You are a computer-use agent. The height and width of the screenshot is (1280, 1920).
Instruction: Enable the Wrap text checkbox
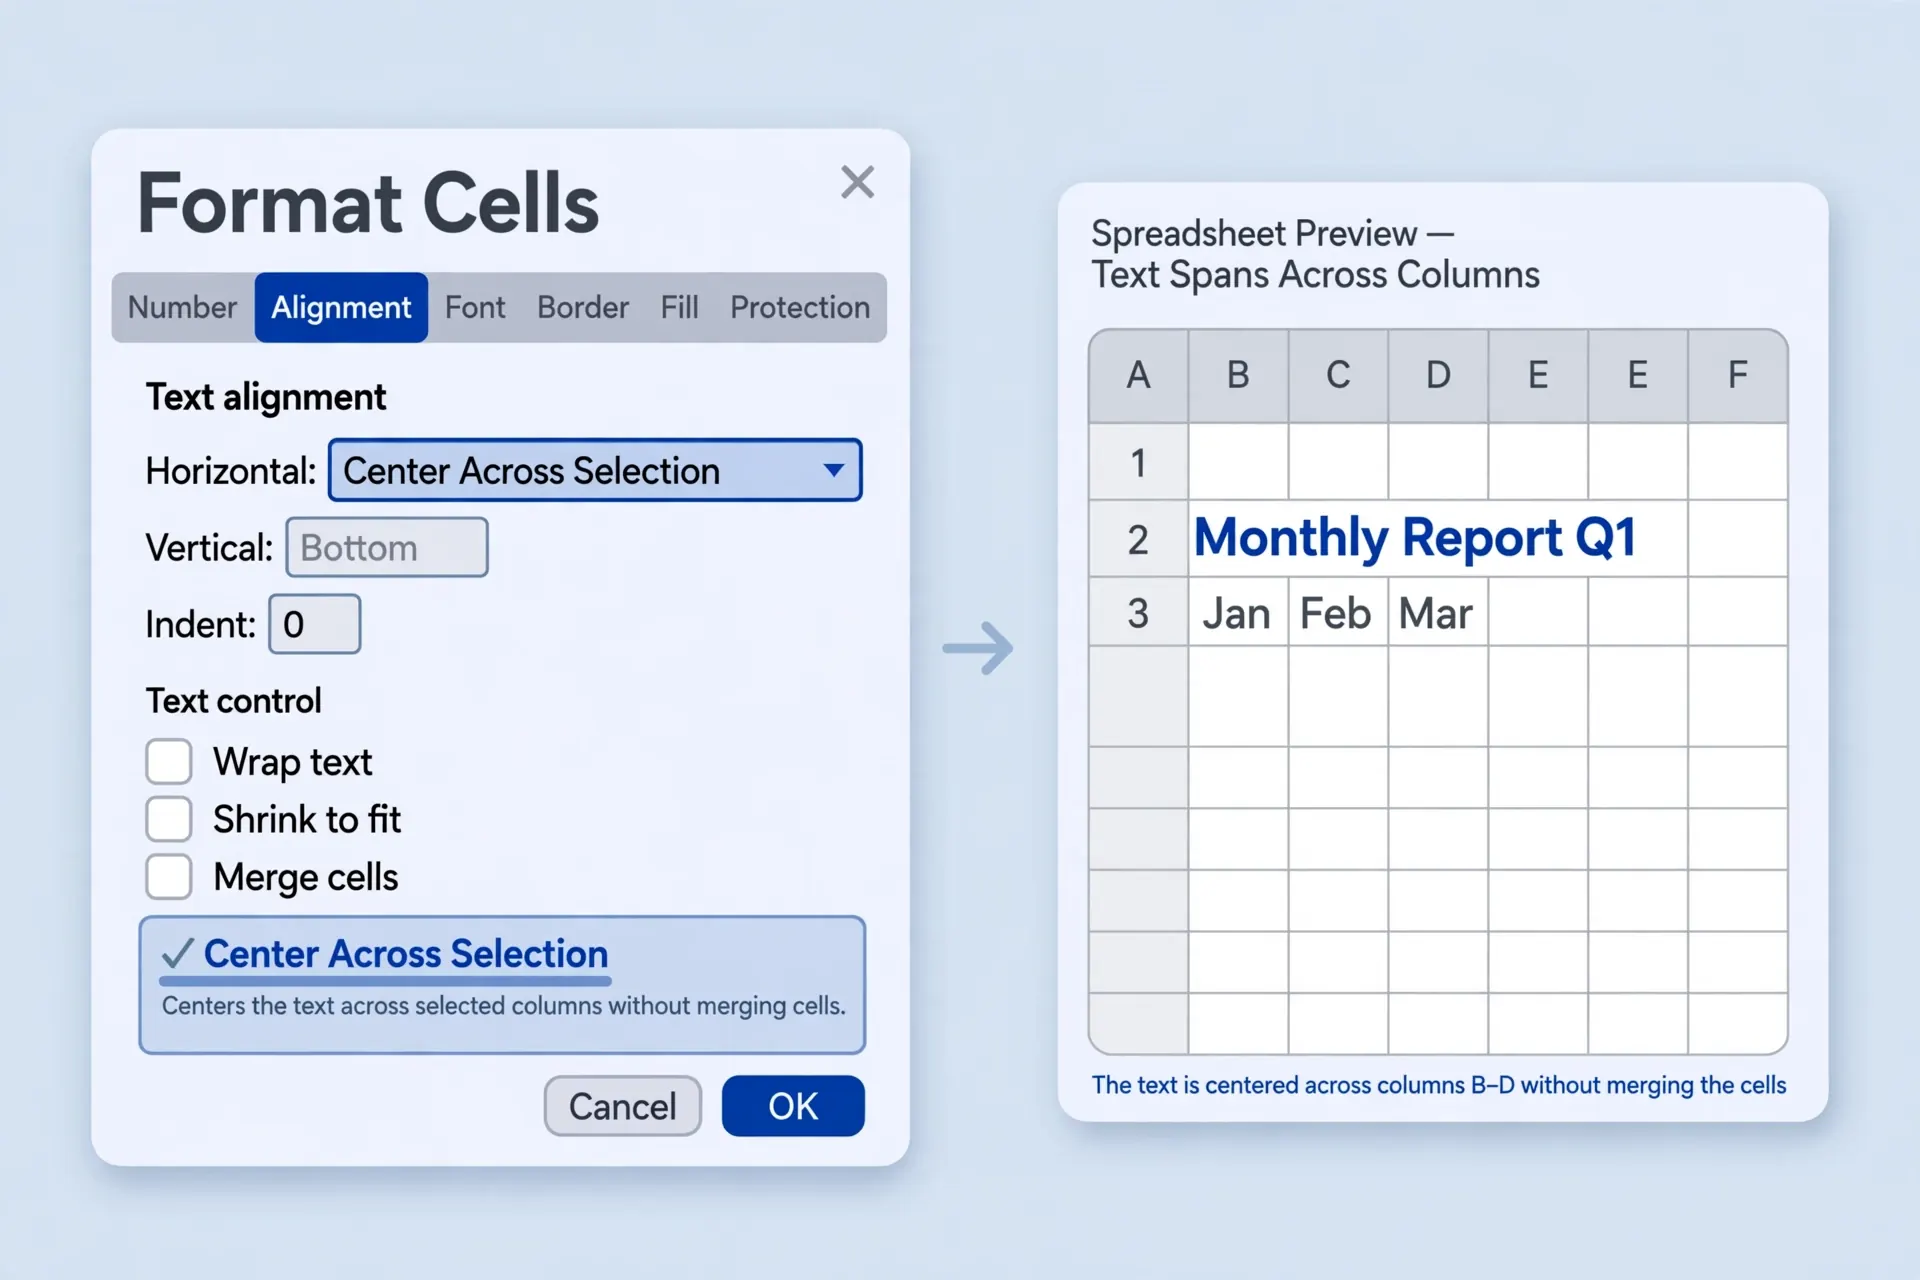tap(169, 762)
